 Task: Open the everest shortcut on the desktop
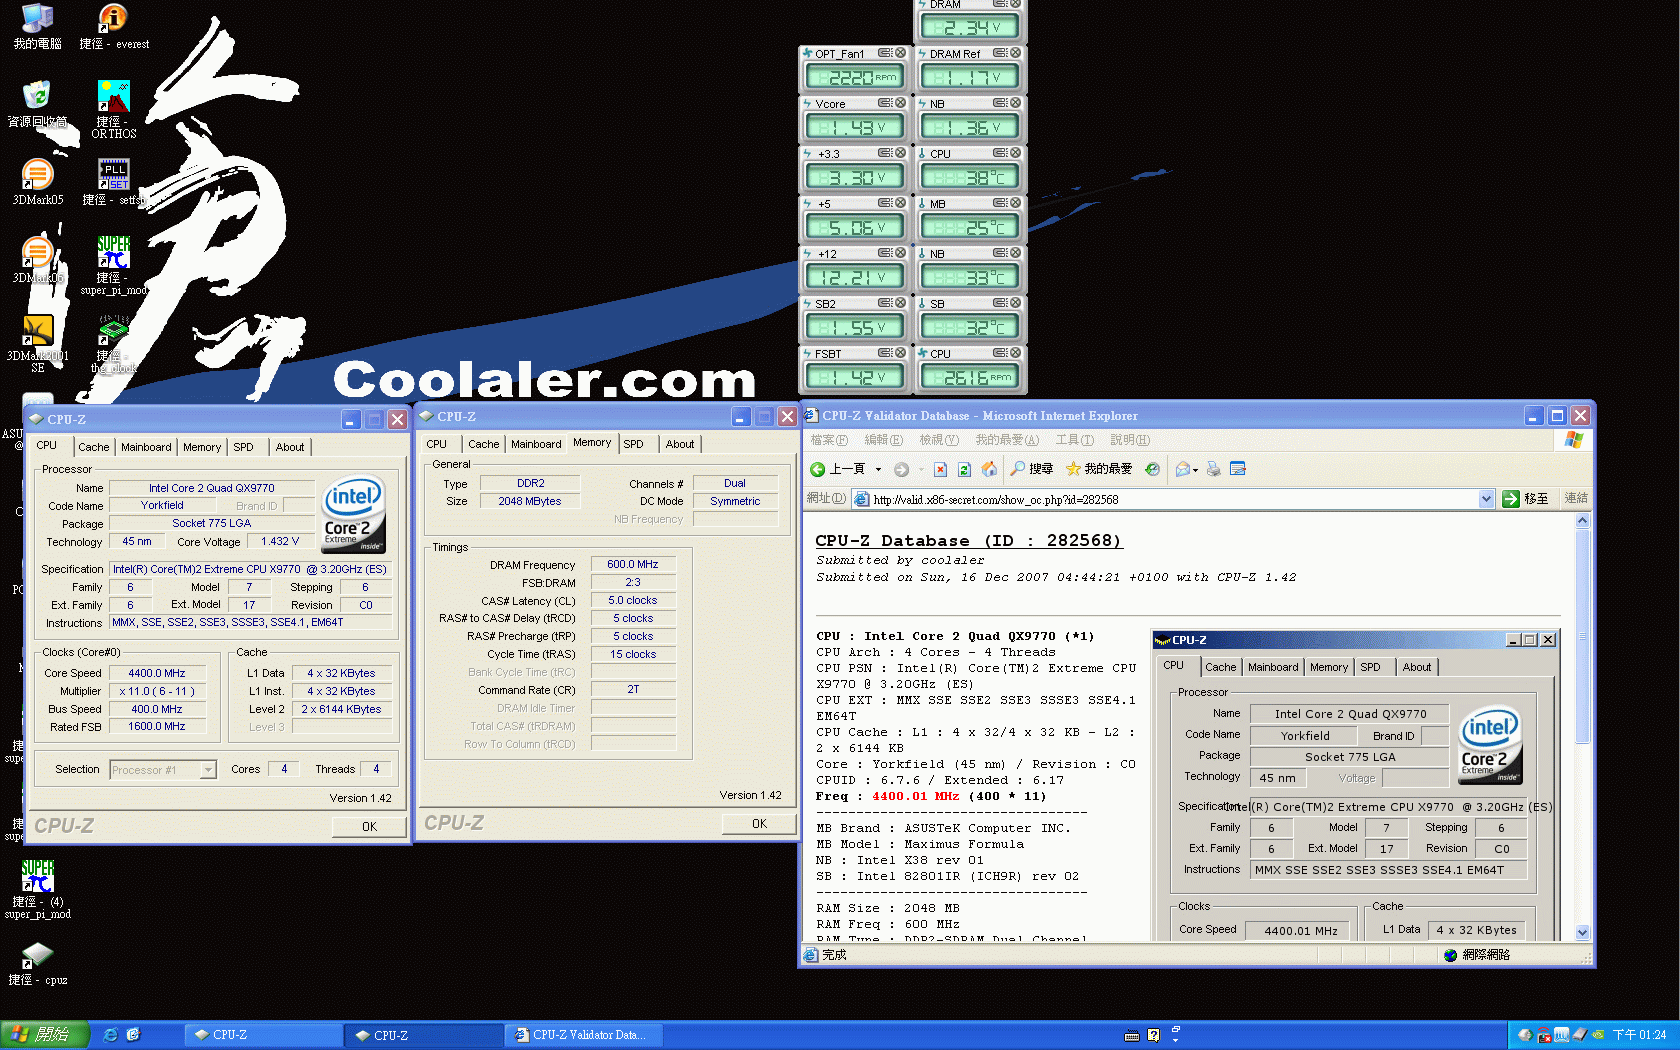[114, 28]
